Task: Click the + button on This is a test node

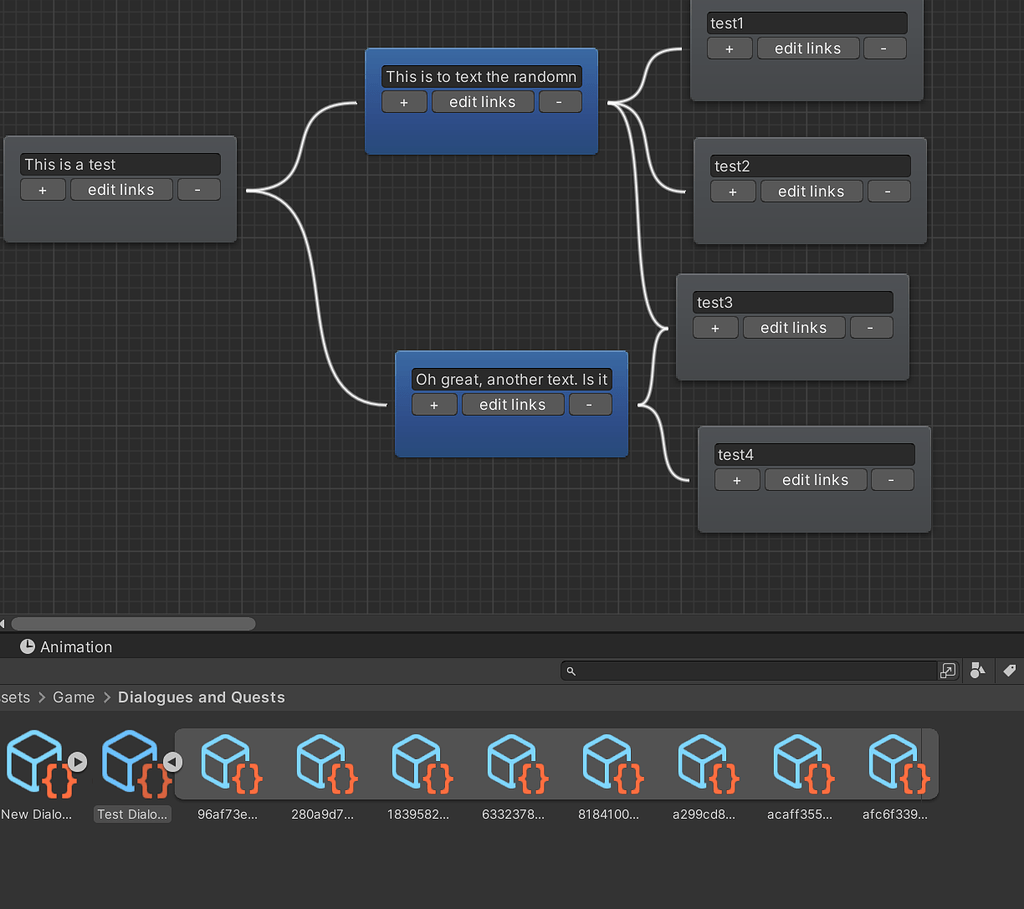Action: tap(43, 189)
